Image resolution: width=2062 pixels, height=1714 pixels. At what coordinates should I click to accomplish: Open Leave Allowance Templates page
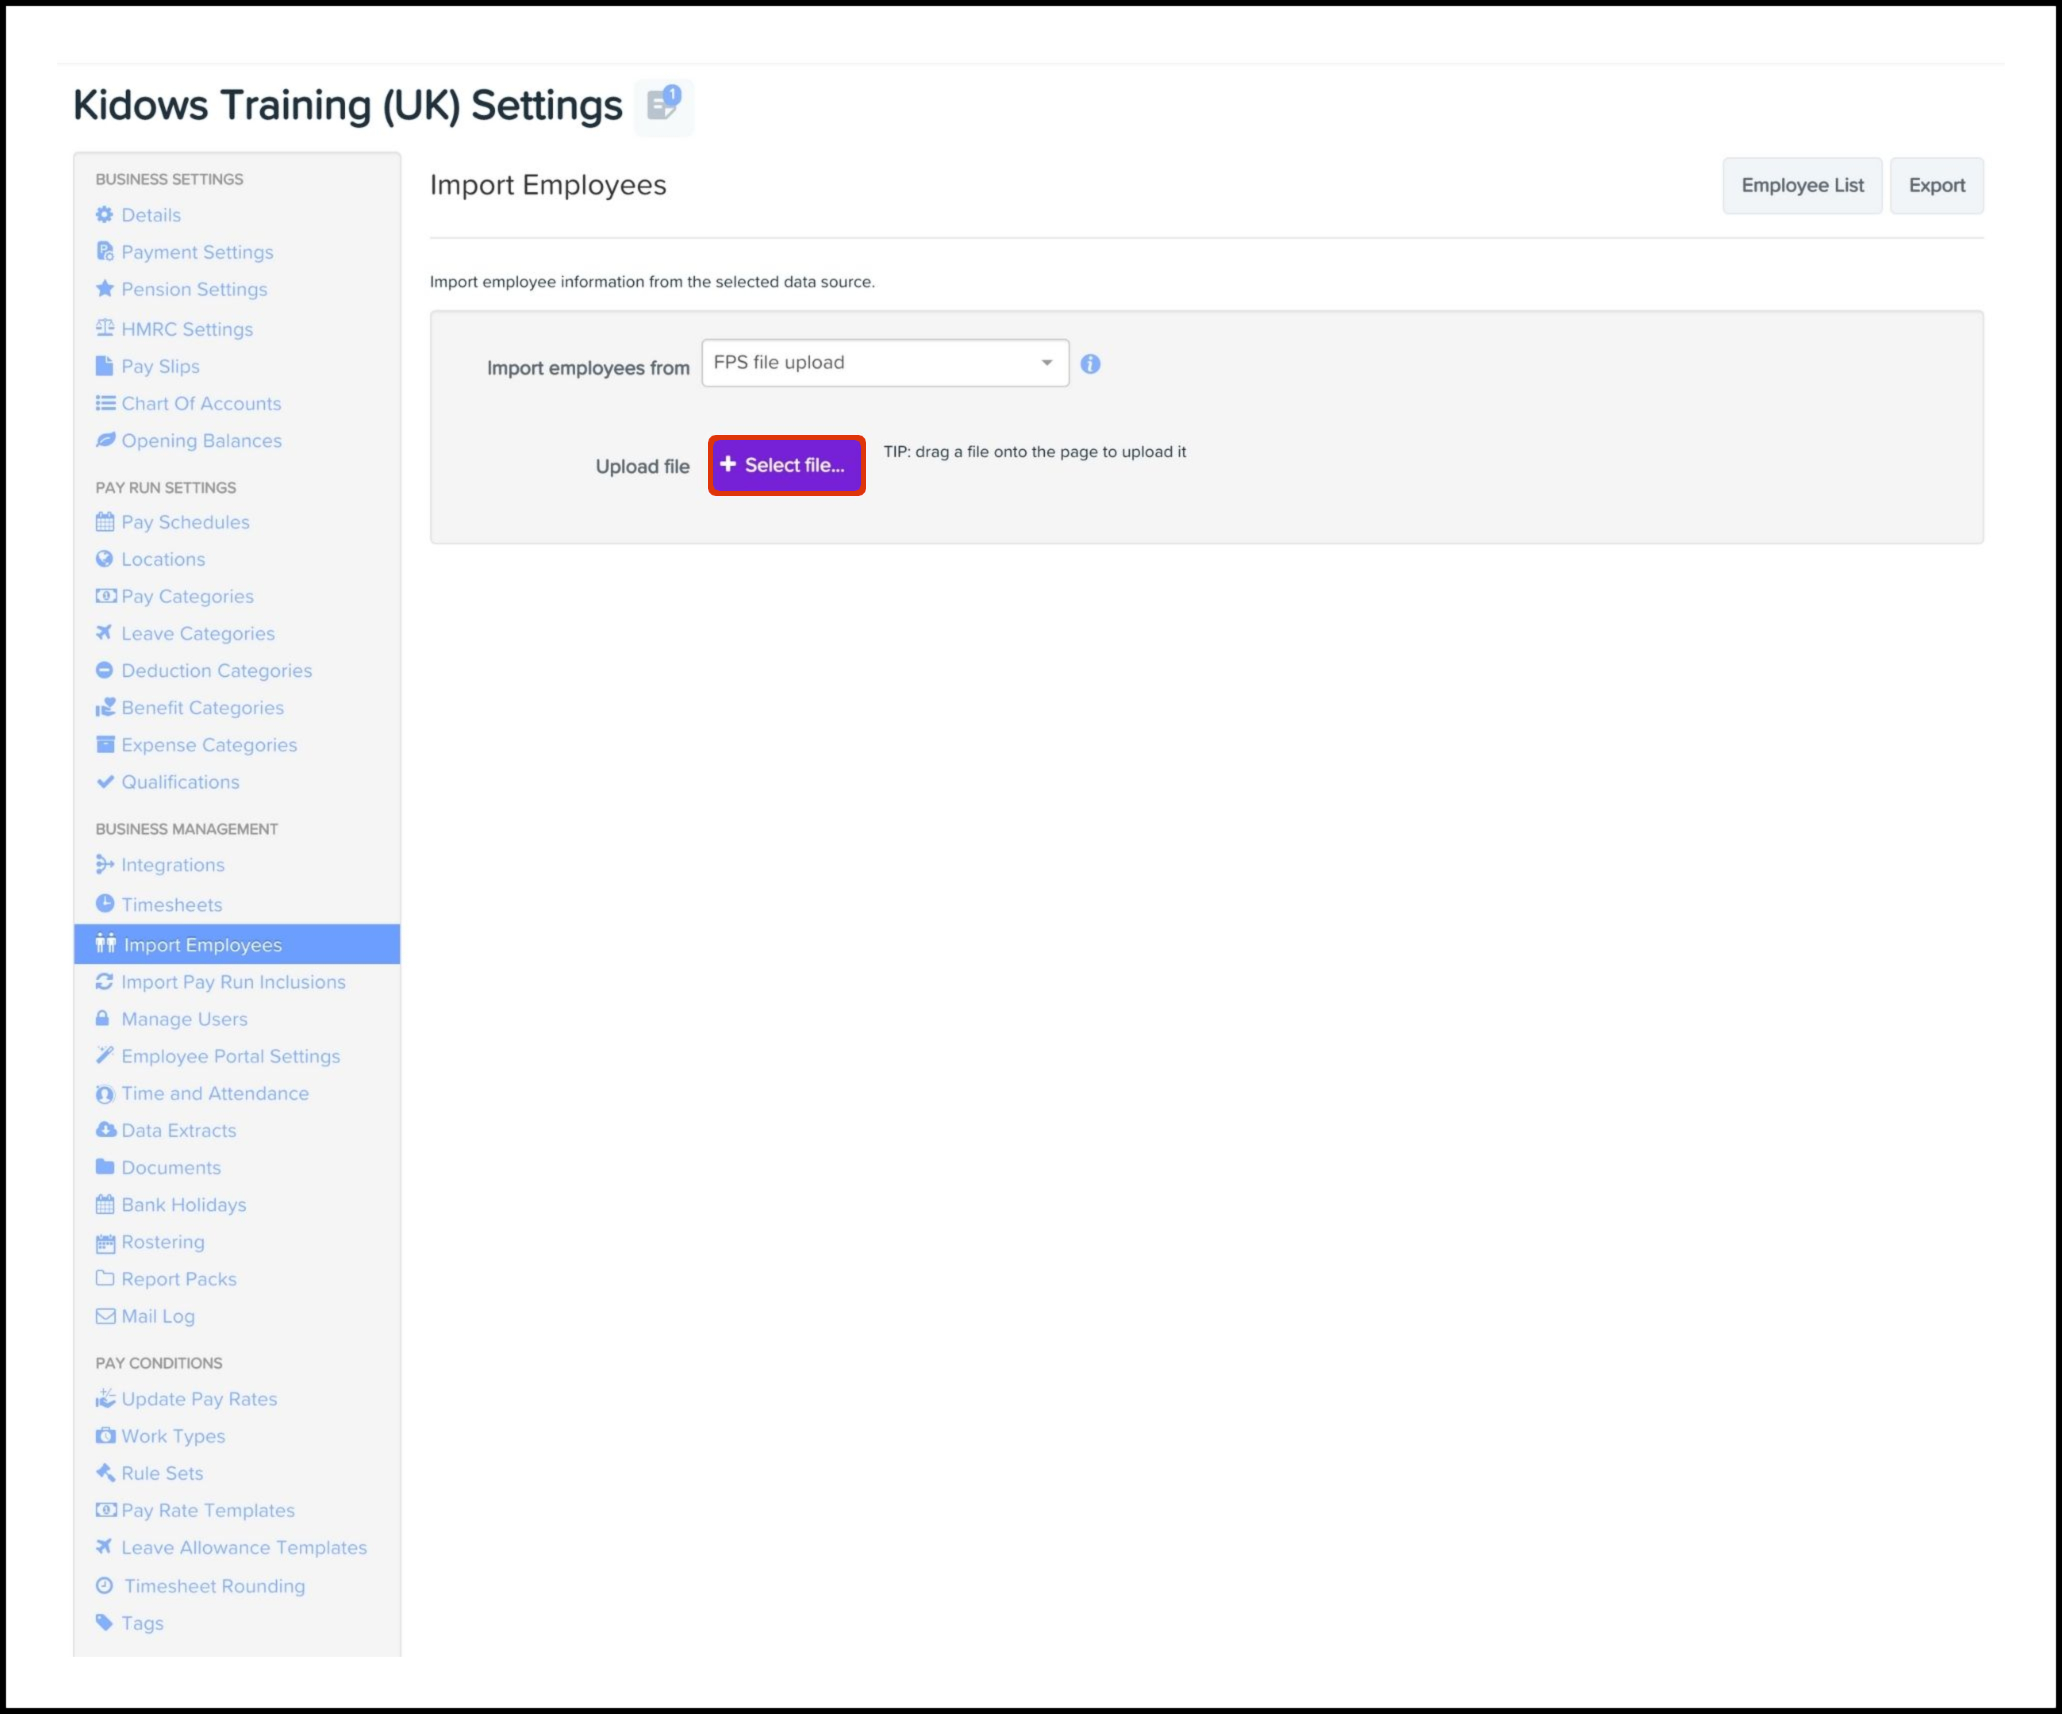(244, 1547)
